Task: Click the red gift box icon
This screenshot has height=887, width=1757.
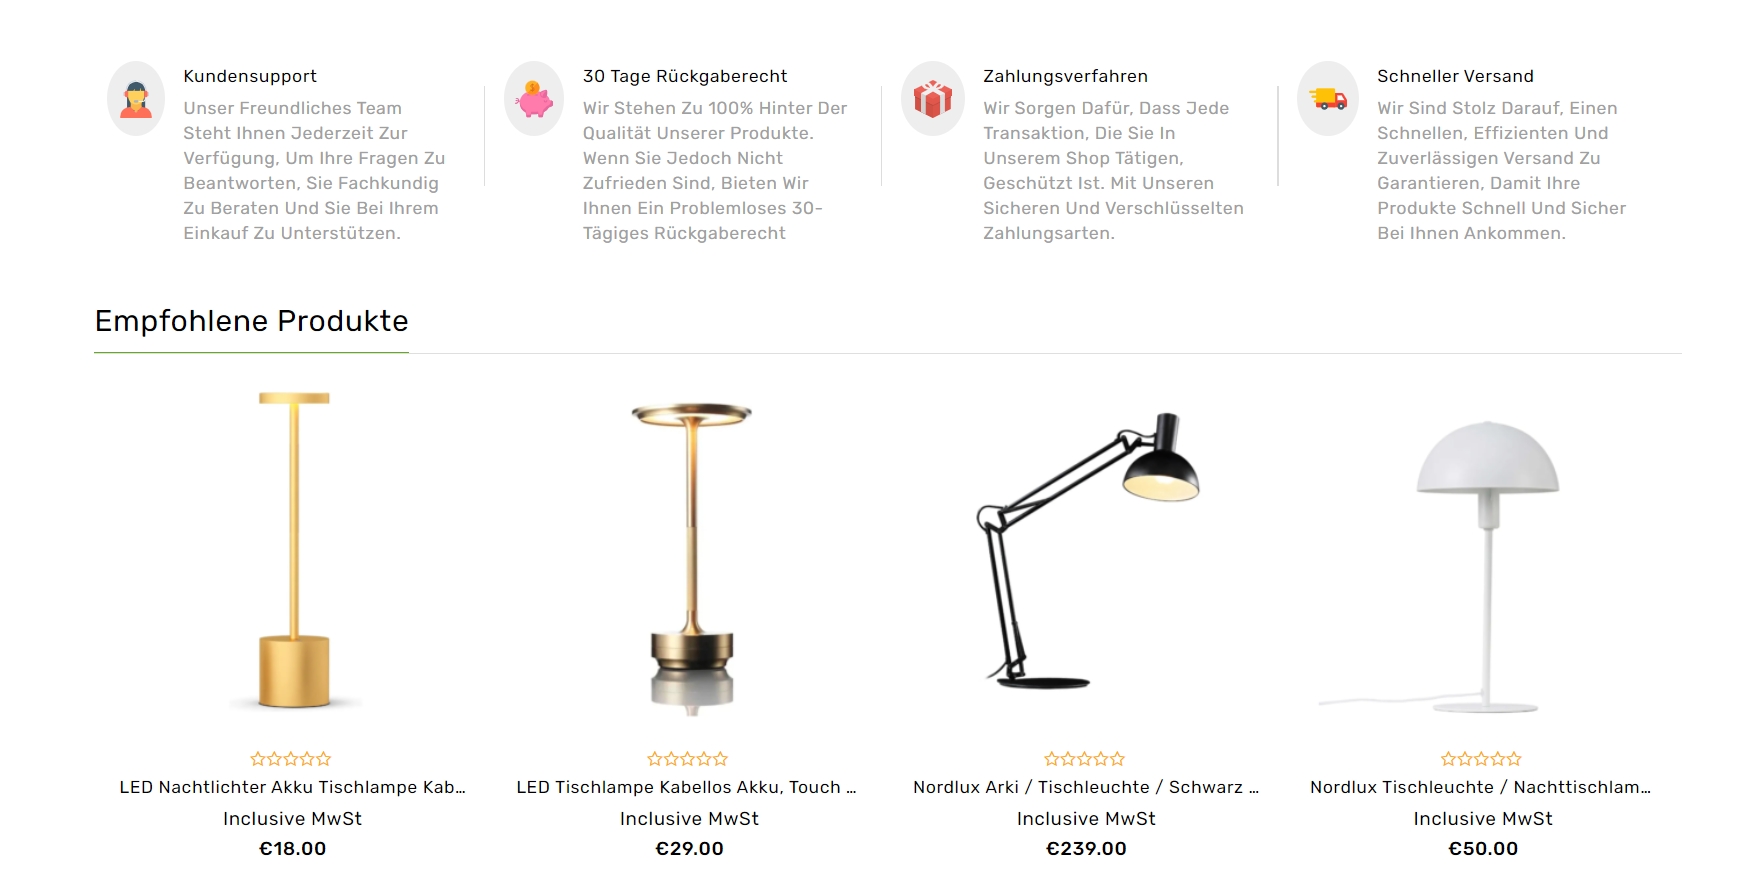Action: [x=932, y=99]
